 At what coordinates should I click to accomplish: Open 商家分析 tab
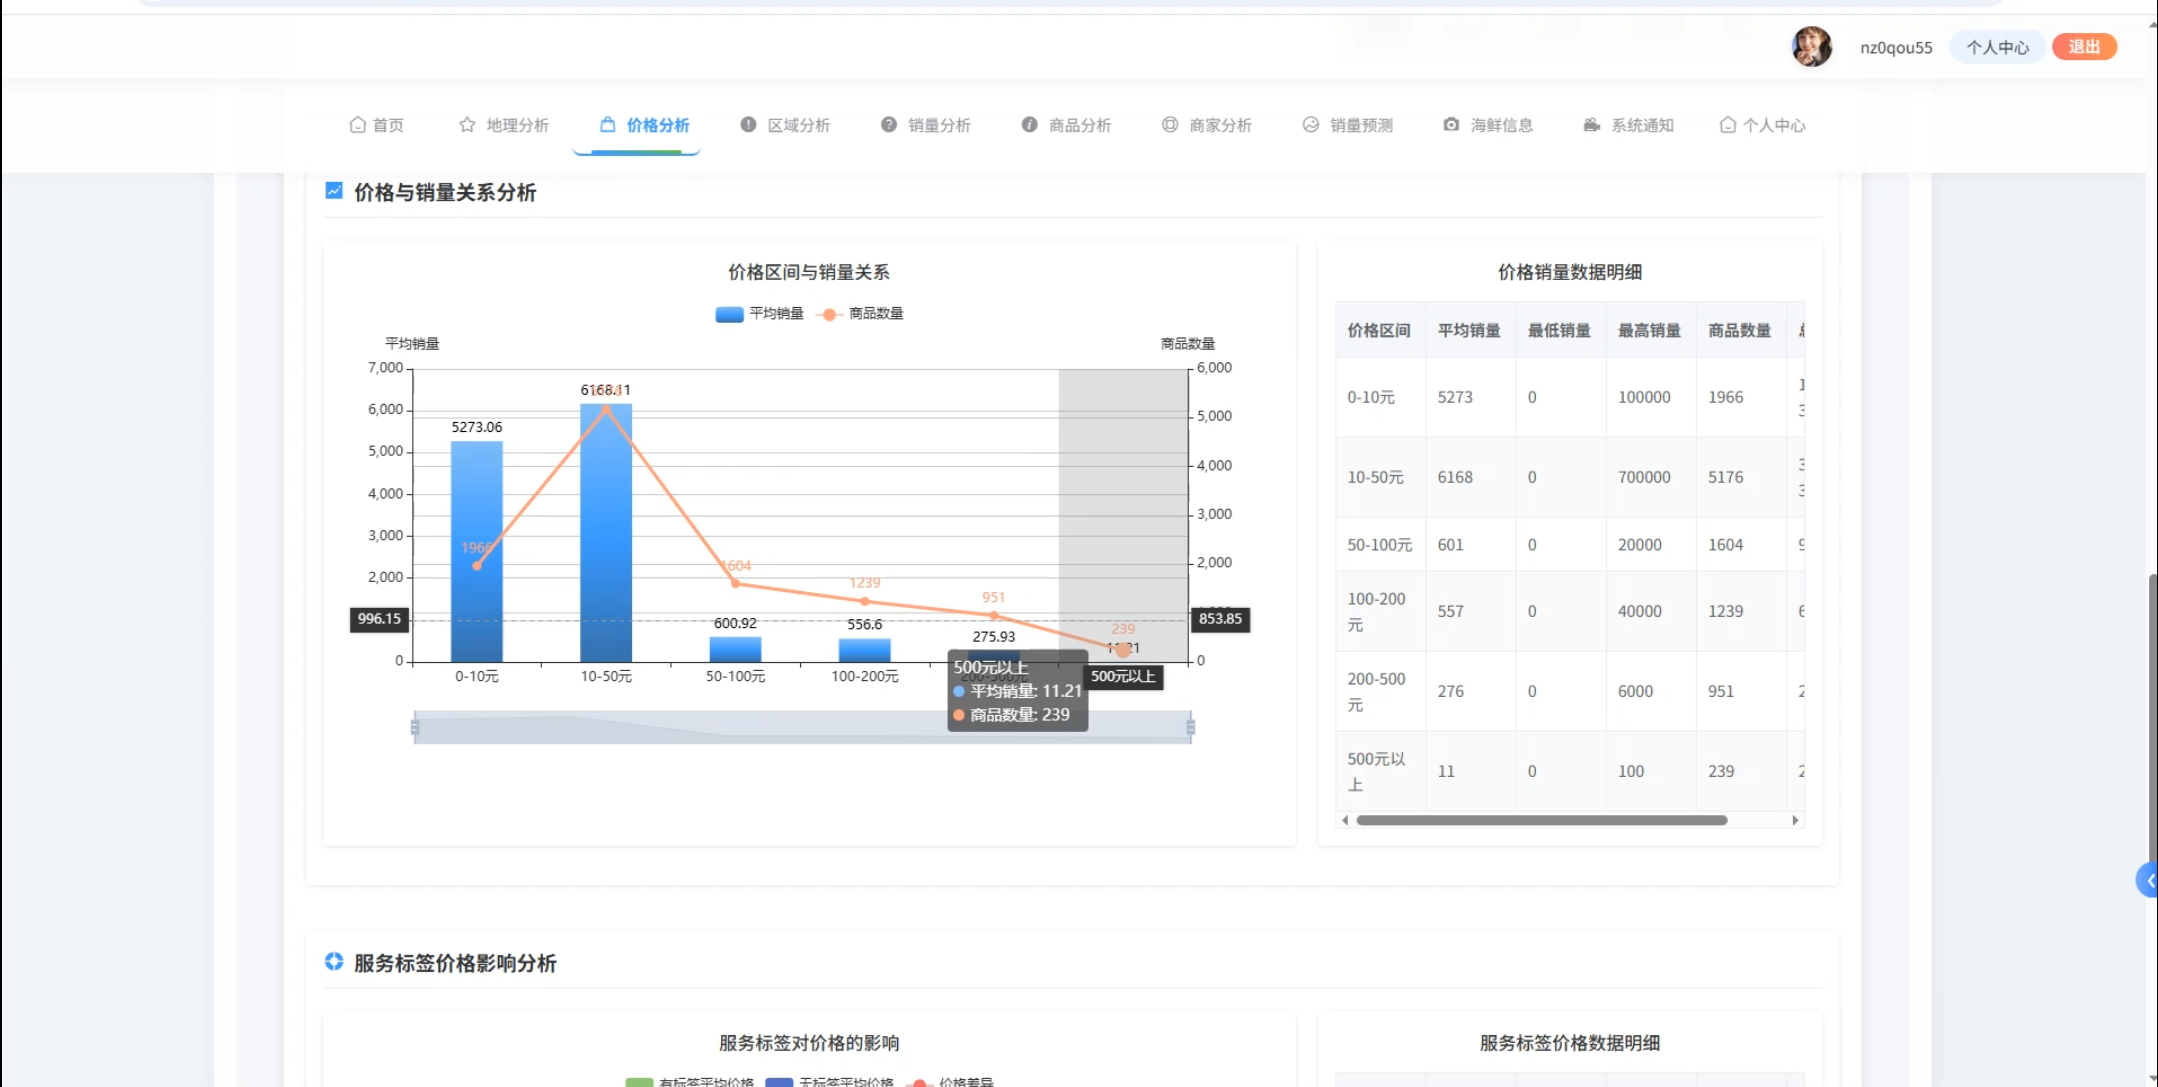pos(1208,125)
